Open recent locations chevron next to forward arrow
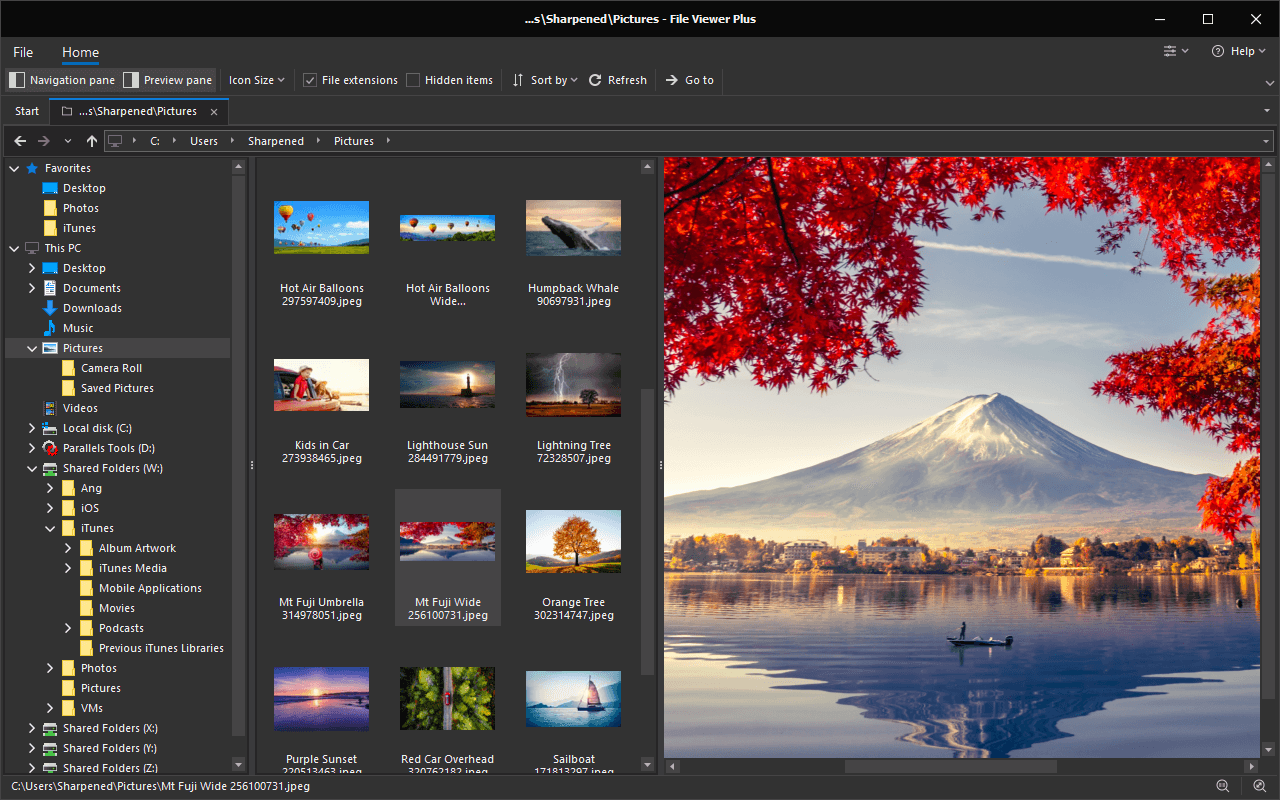Viewport: 1280px width, 800px height. coord(68,141)
